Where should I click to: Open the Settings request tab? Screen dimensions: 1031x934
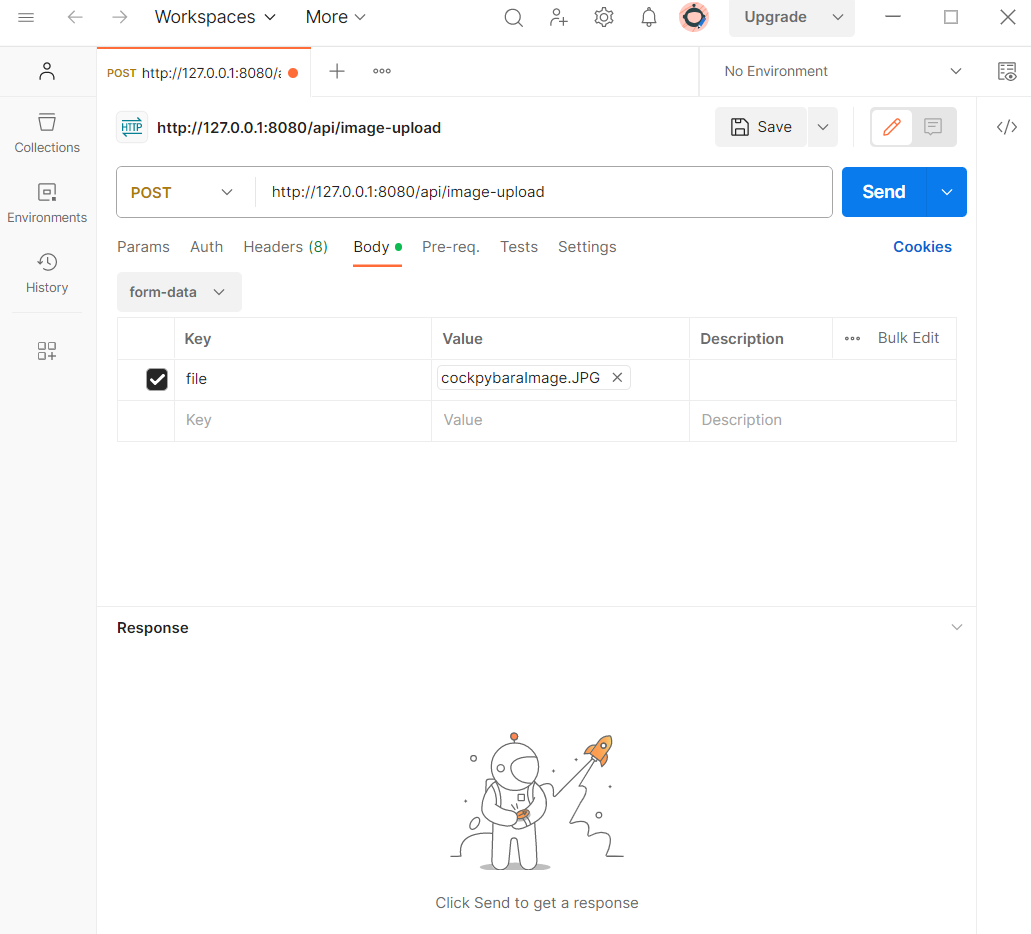587,247
